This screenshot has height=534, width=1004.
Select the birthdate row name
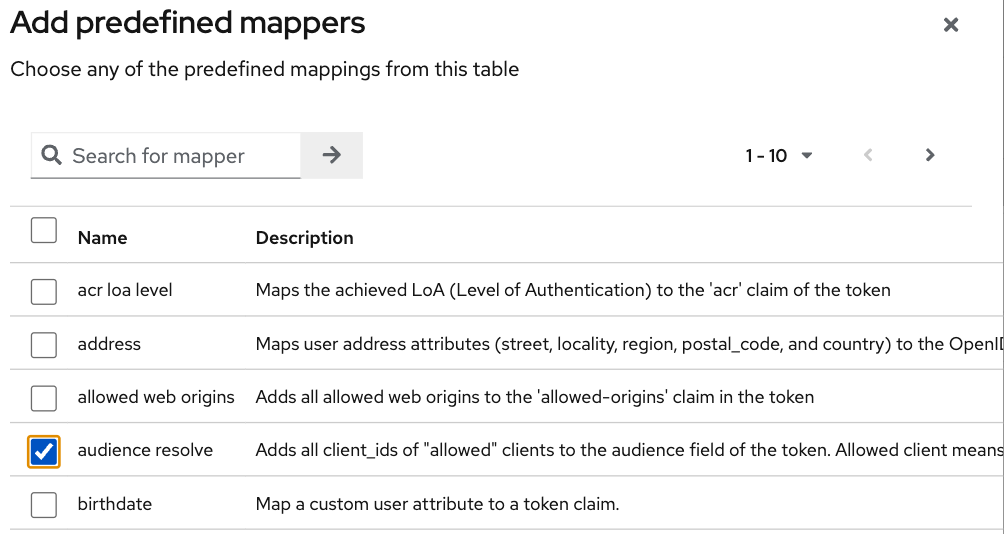(x=115, y=504)
